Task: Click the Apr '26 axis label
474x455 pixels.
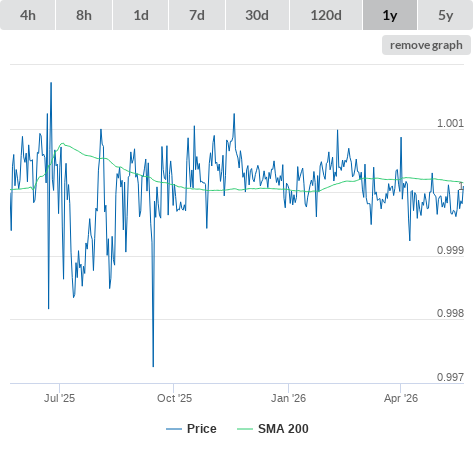Action: pyautogui.click(x=401, y=398)
